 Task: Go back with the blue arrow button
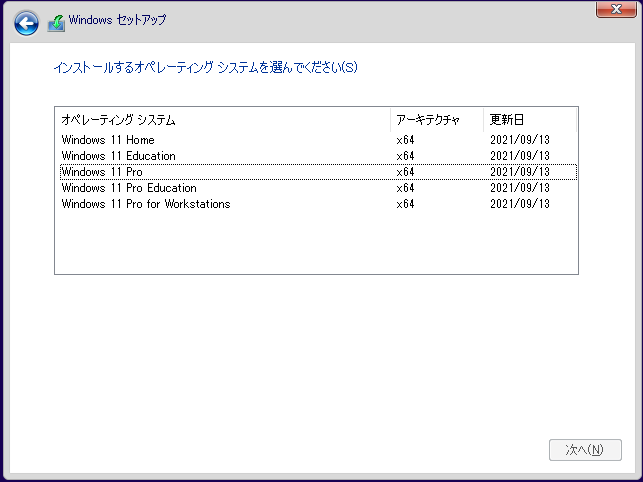coord(26,23)
